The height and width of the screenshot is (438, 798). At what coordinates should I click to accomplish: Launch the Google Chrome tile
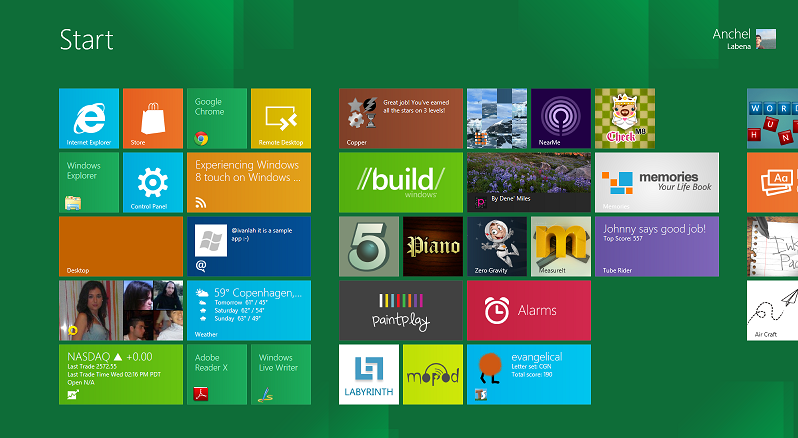click(x=217, y=119)
